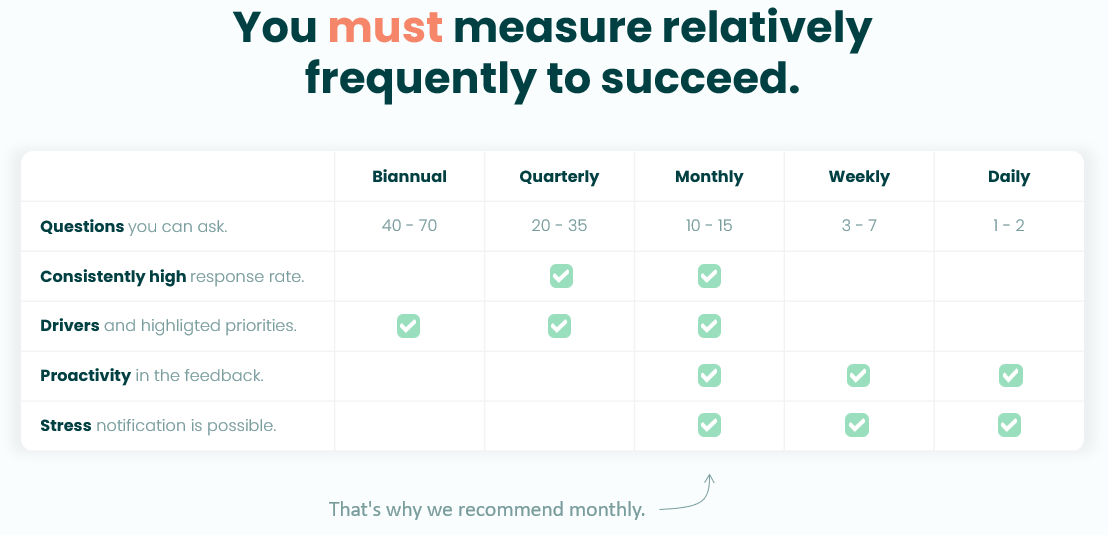Image resolution: width=1108 pixels, height=535 pixels.
Task: Click the 'That's why we recommend monthly' text
Action: [487, 510]
